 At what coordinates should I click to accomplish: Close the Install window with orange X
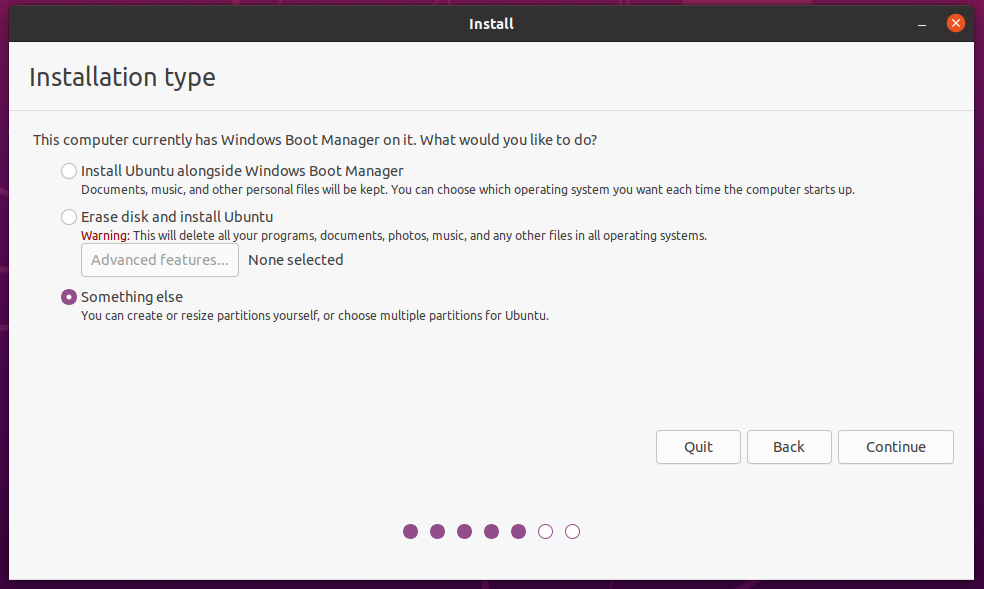pyautogui.click(x=956, y=23)
